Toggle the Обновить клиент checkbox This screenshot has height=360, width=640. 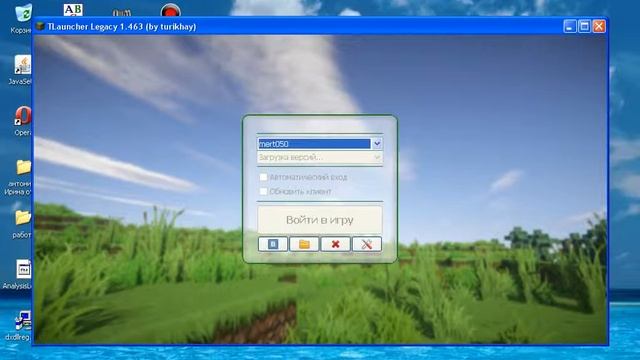[263, 191]
